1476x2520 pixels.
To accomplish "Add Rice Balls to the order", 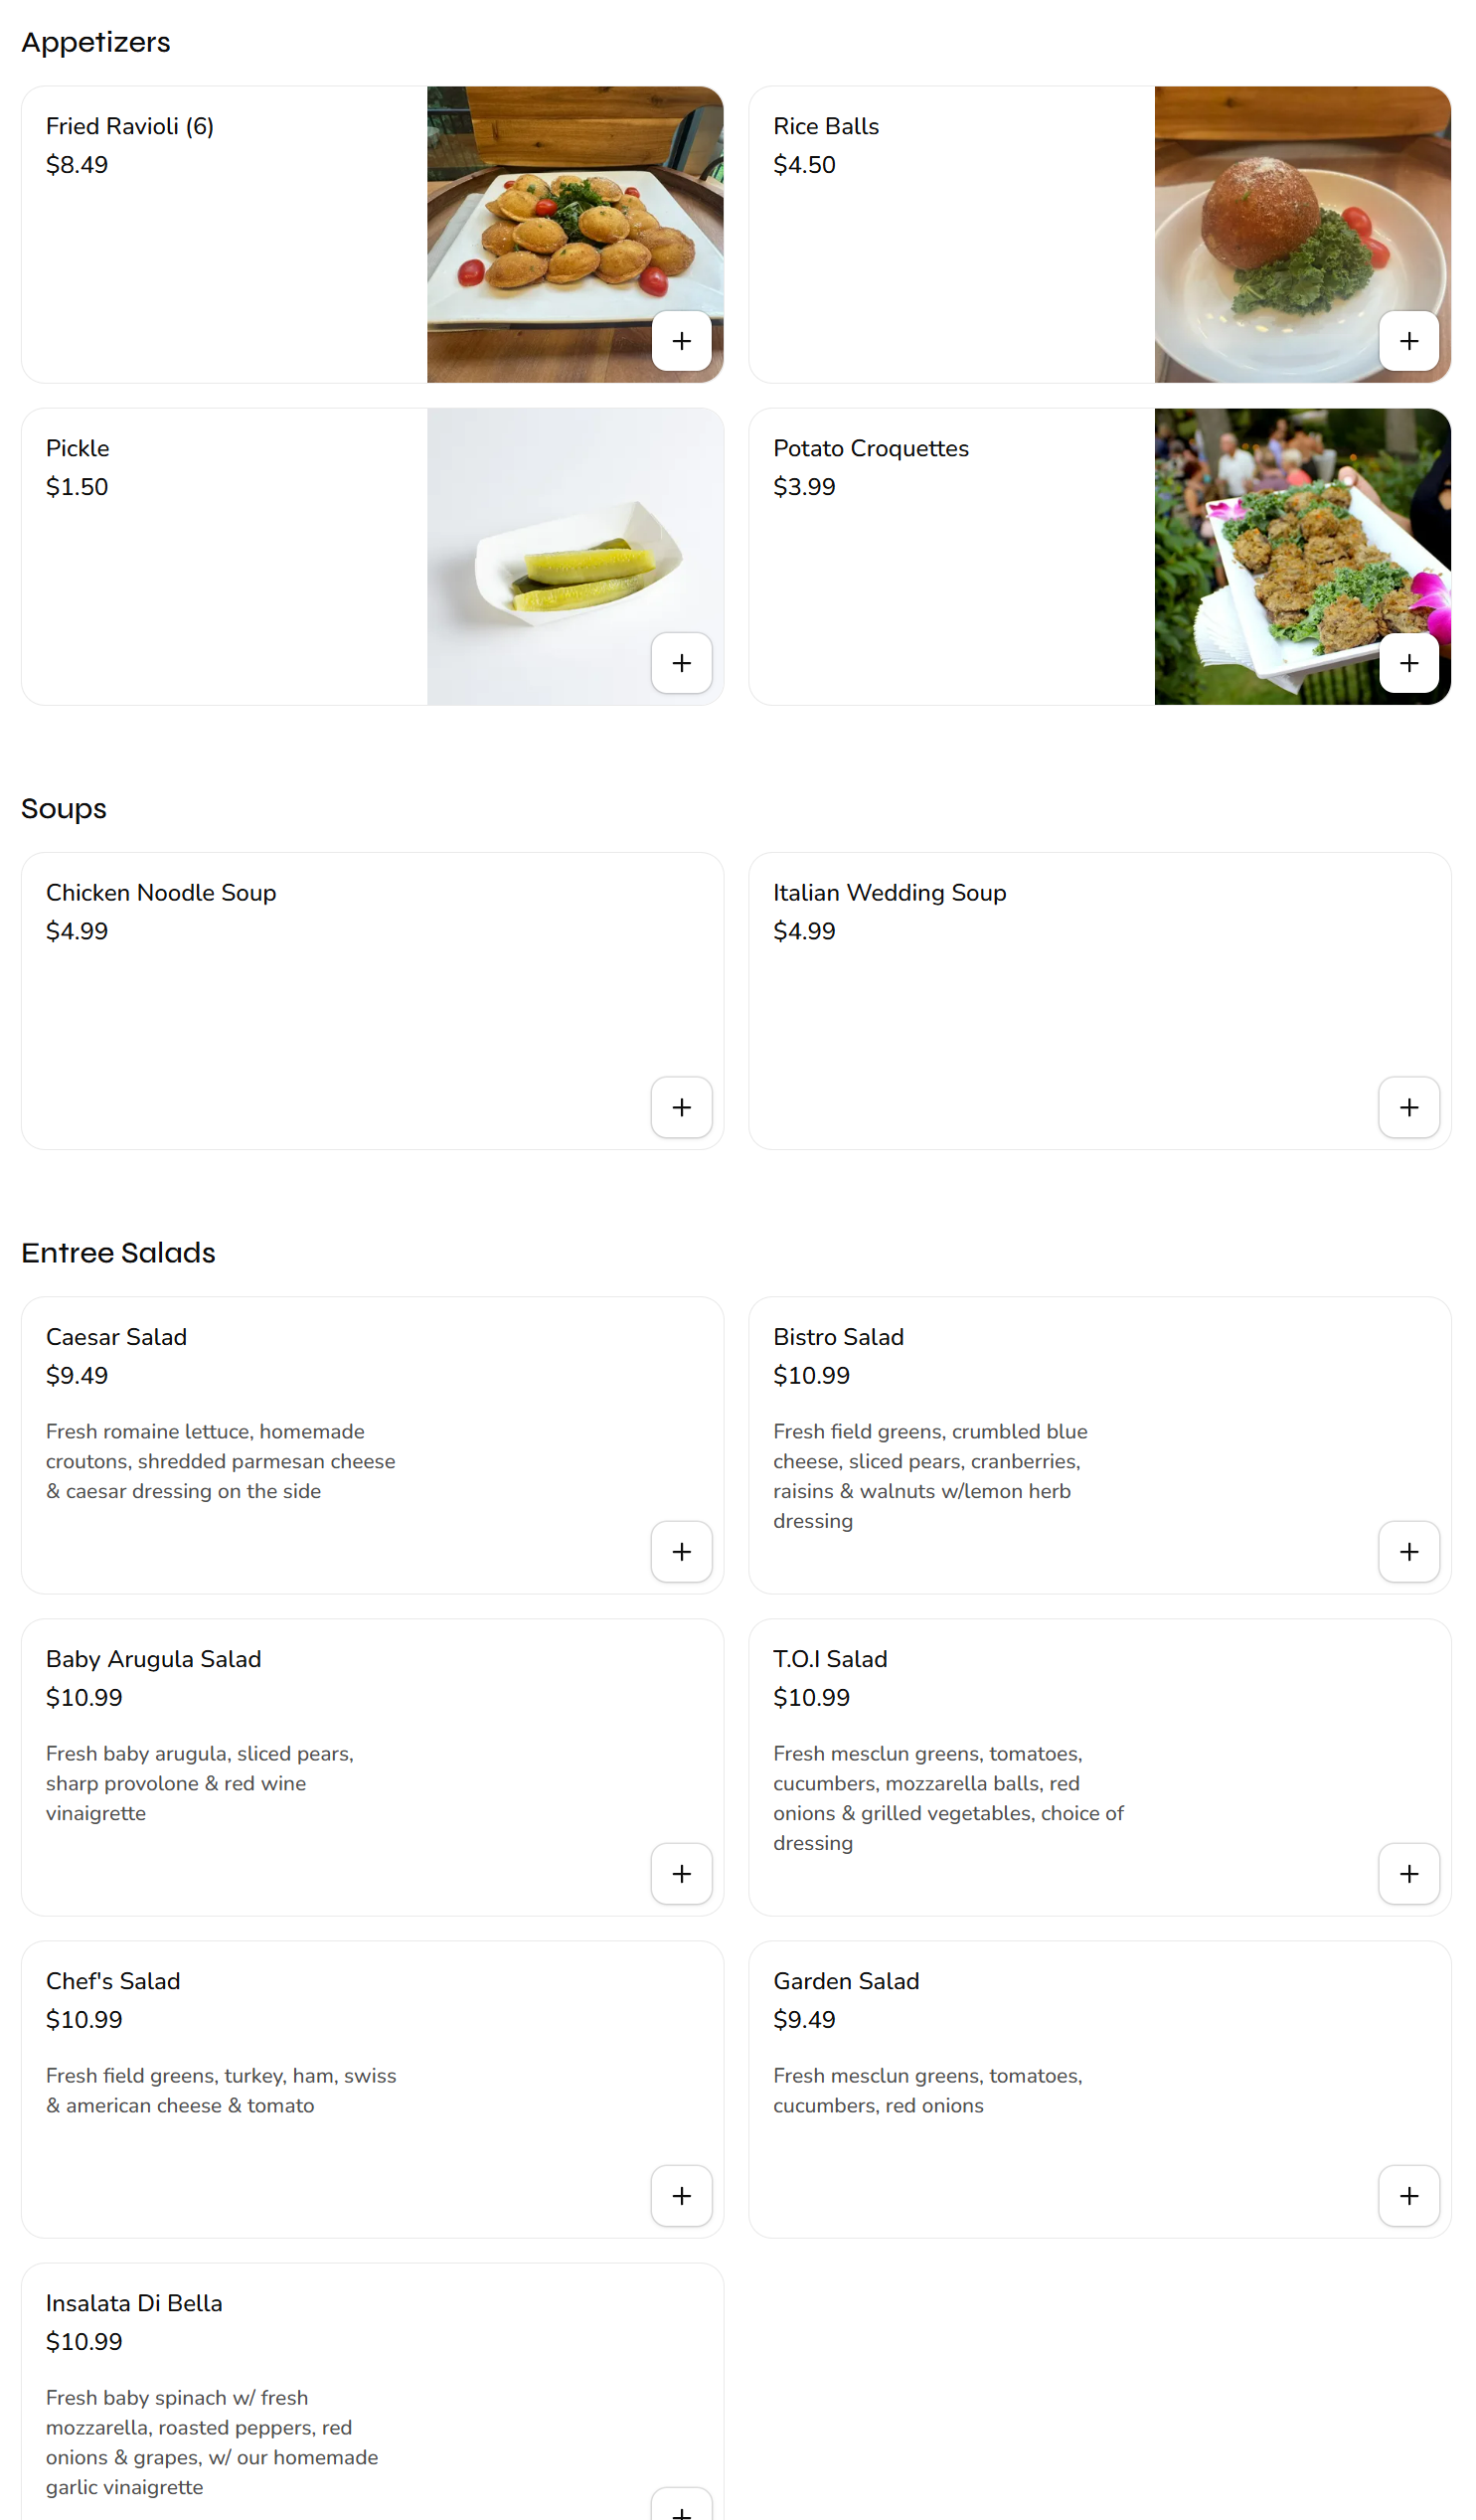I will [1409, 341].
